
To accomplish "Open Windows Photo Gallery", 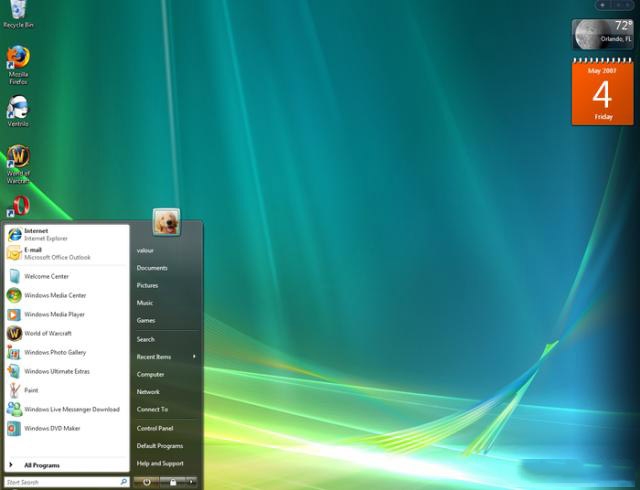I will [x=55, y=352].
